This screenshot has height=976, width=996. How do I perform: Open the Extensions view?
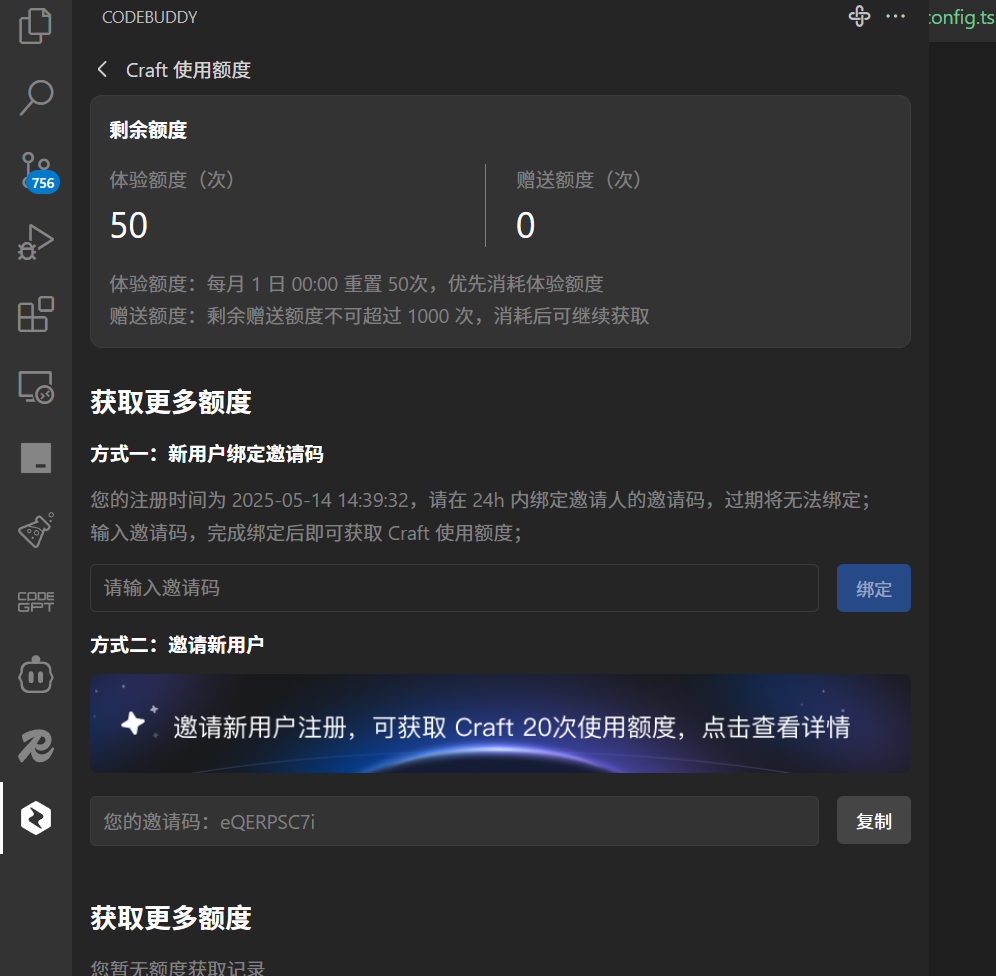tap(36, 314)
